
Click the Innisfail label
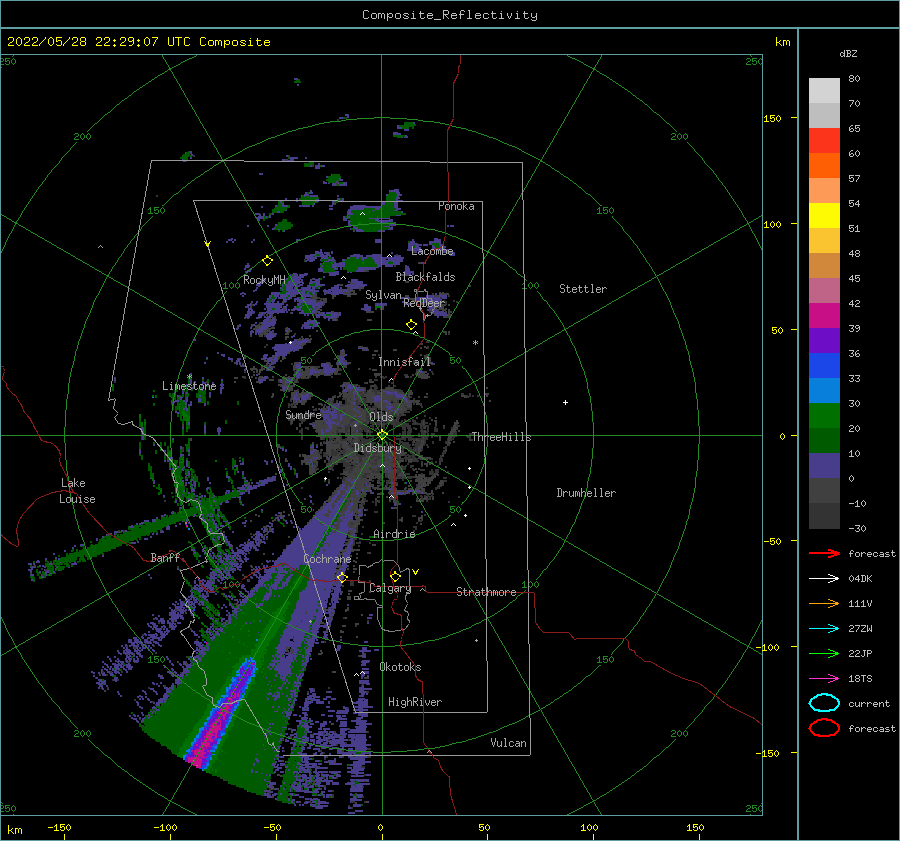pyautogui.click(x=404, y=362)
